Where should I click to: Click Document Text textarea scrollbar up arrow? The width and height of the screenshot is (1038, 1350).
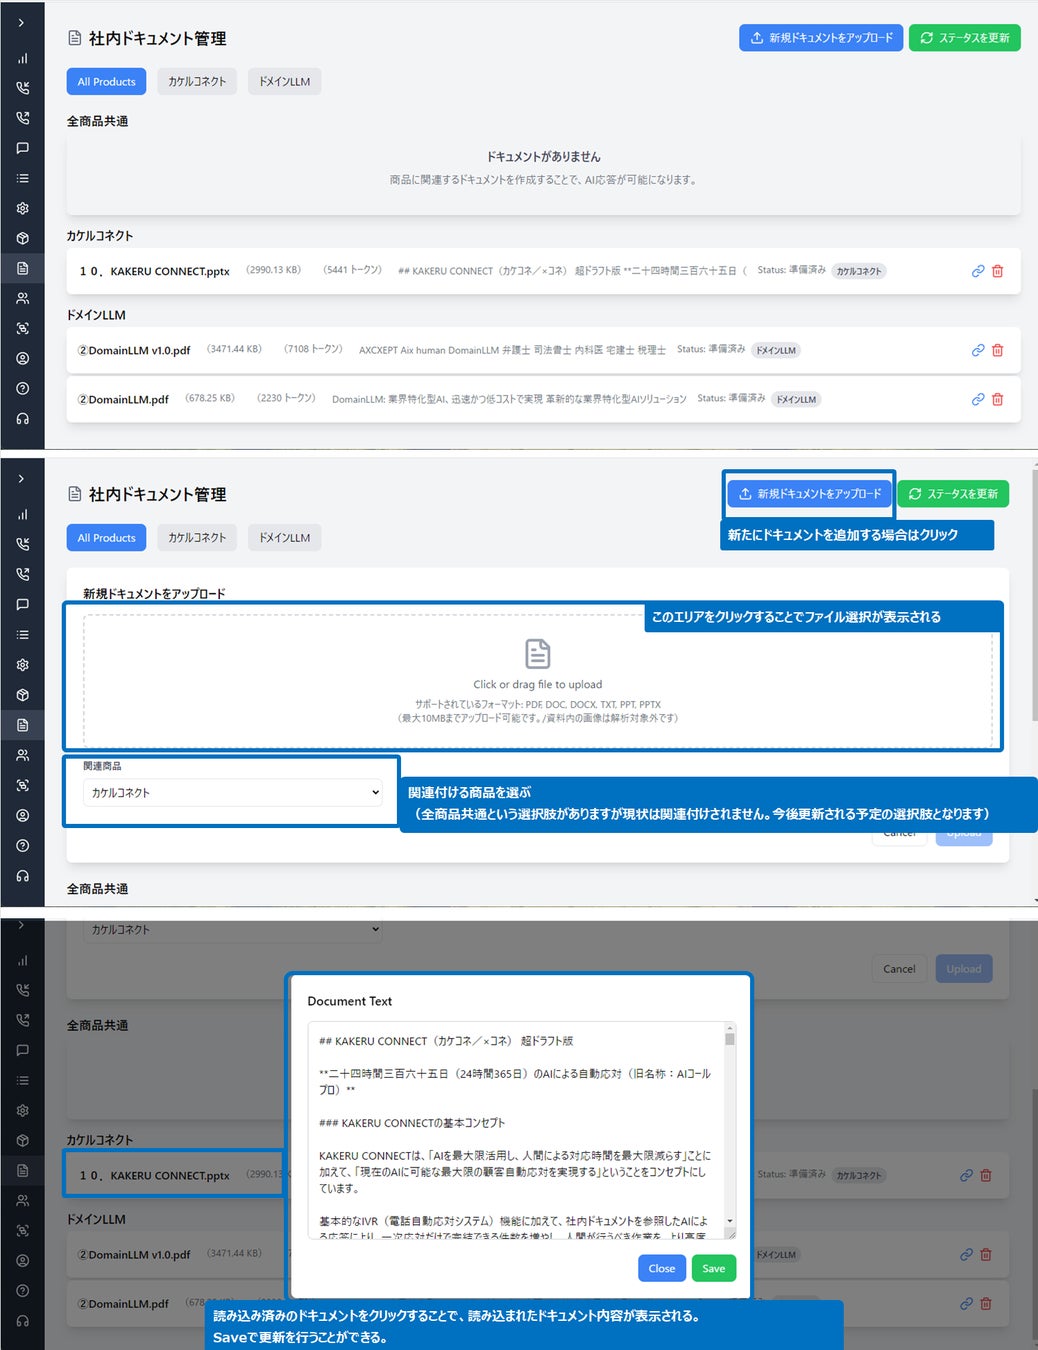pyautogui.click(x=730, y=1028)
